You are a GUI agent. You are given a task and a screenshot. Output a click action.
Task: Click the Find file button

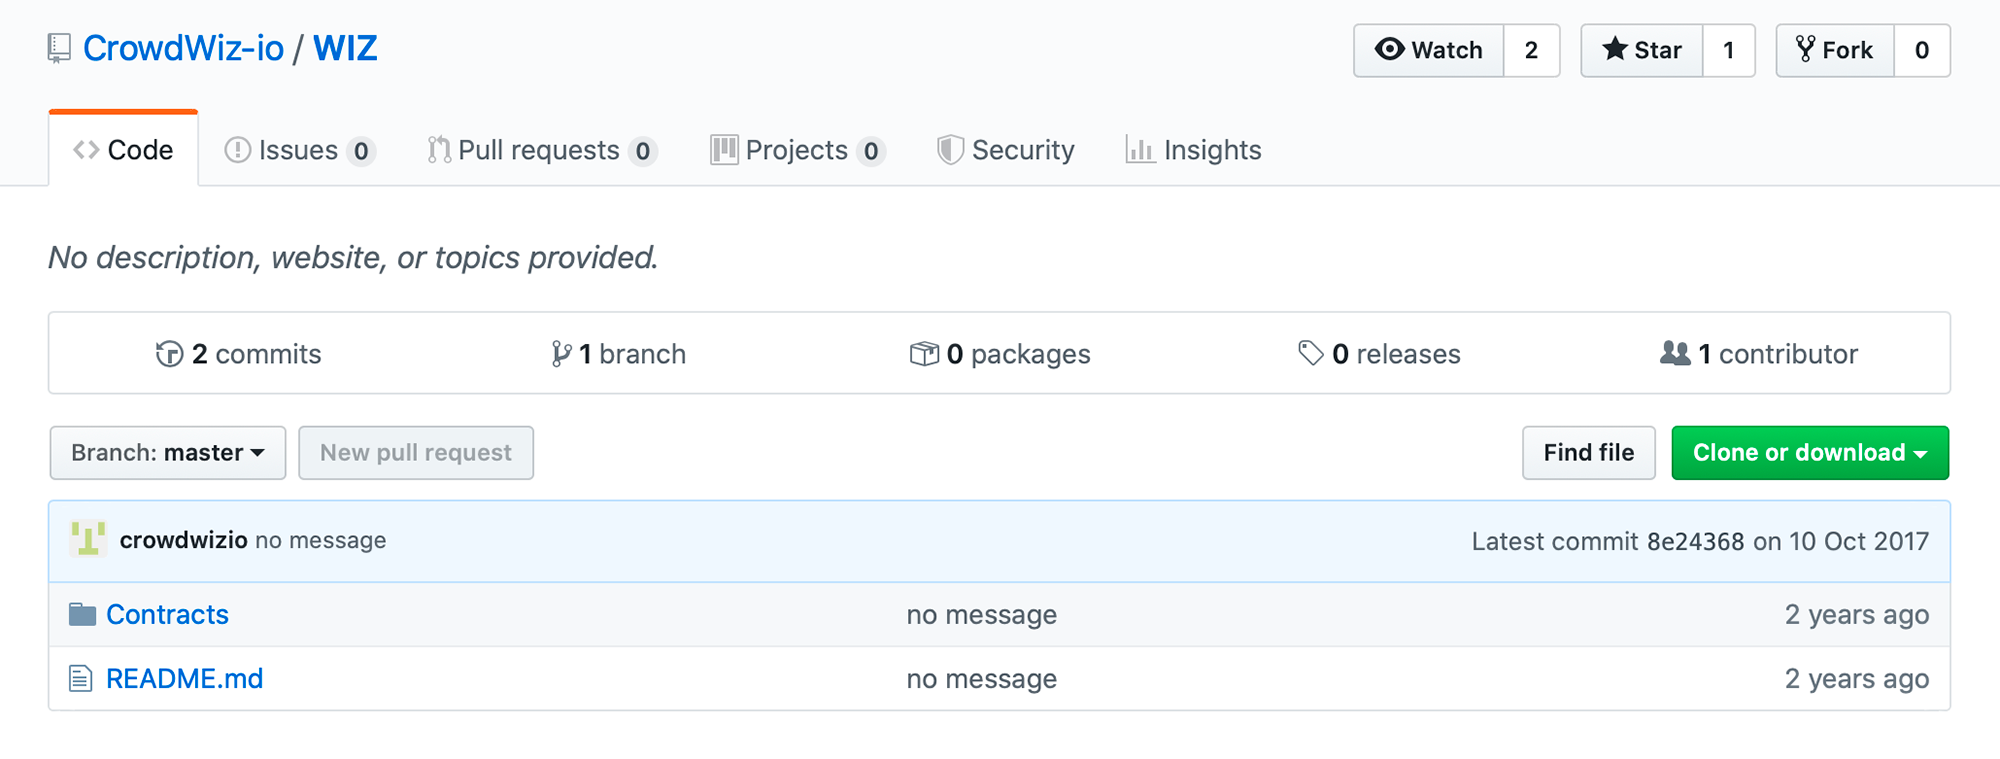[1589, 453]
